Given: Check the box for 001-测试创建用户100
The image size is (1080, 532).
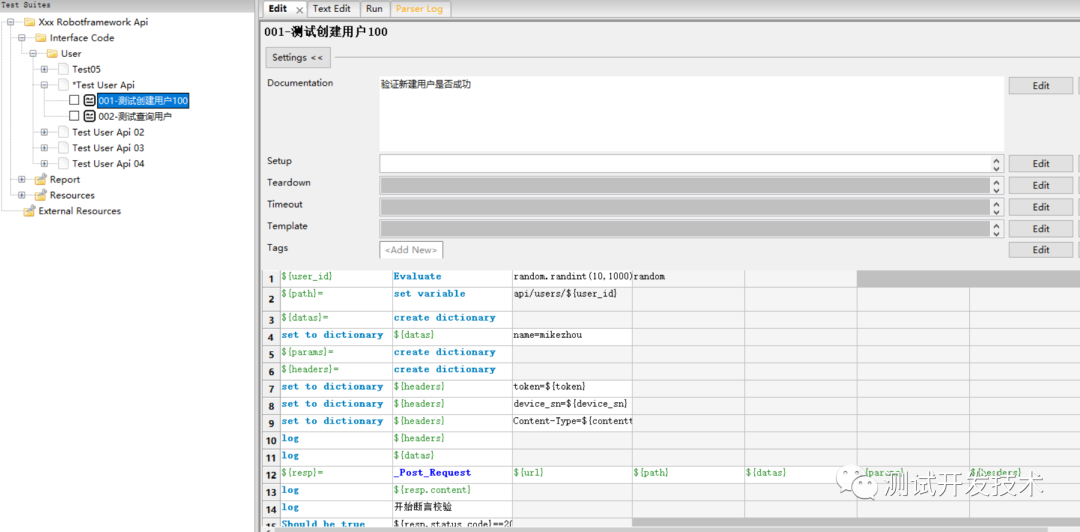Looking at the screenshot, I should pyautogui.click(x=74, y=101).
